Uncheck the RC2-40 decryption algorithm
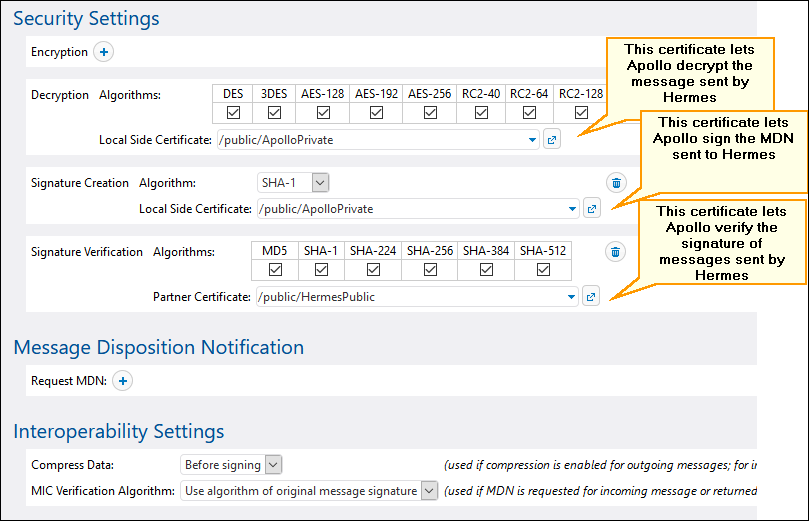The image size is (809, 521). 481,113
